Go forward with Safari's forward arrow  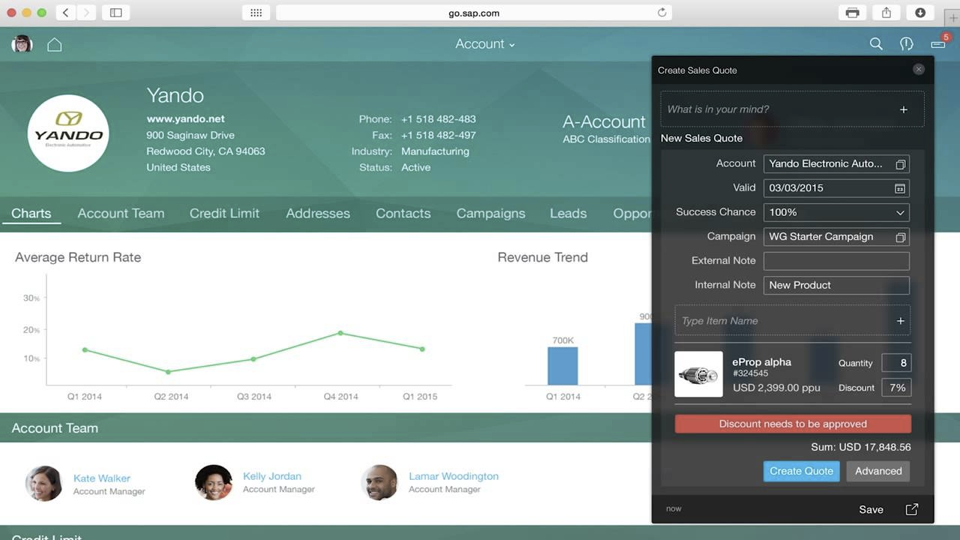(x=86, y=12)
